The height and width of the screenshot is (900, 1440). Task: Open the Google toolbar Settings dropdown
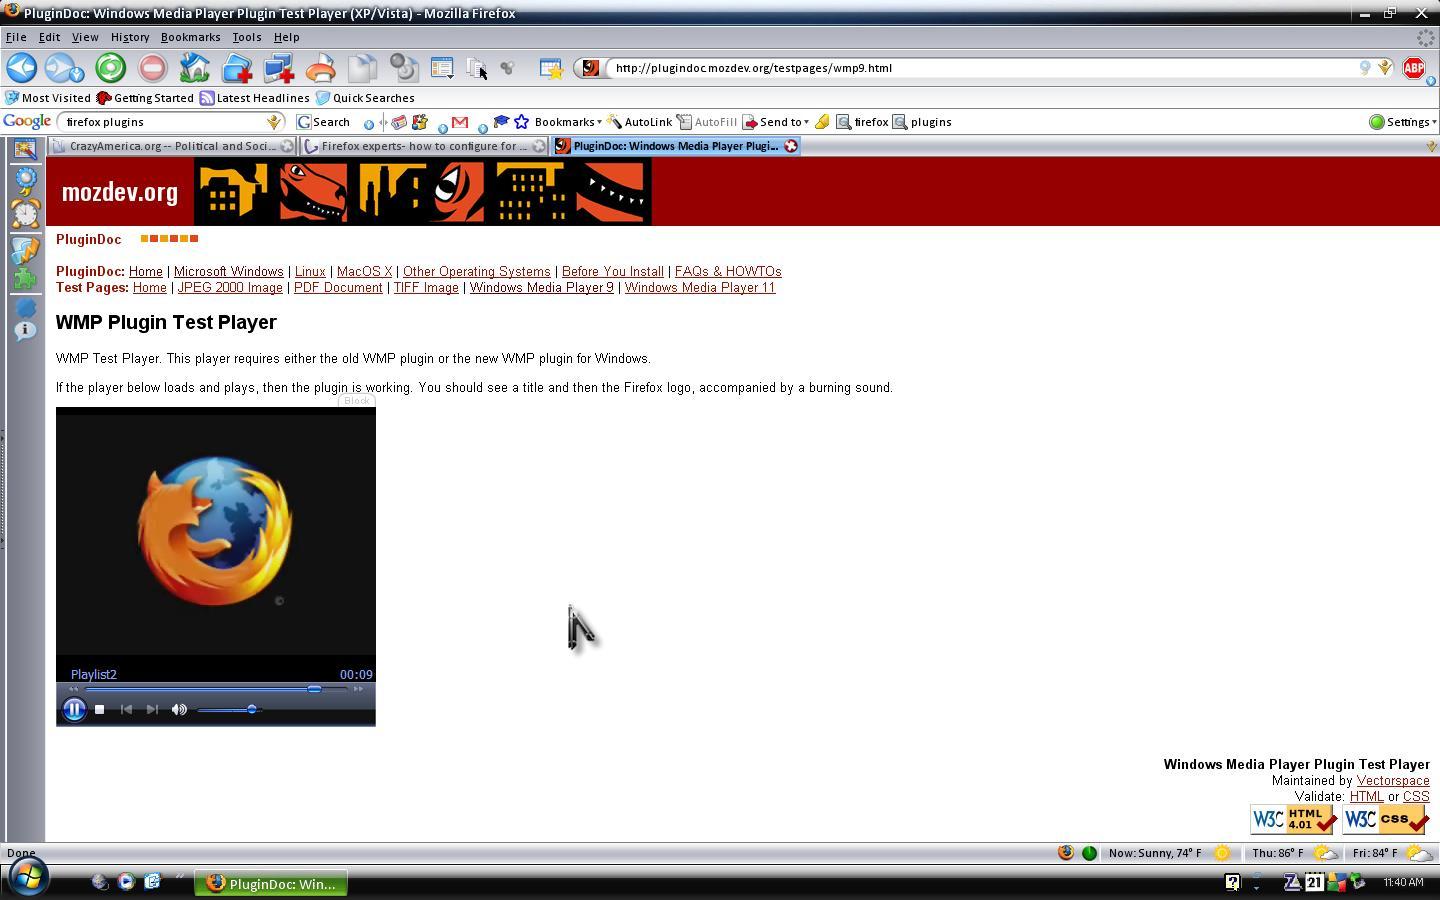pos(1403,122)
